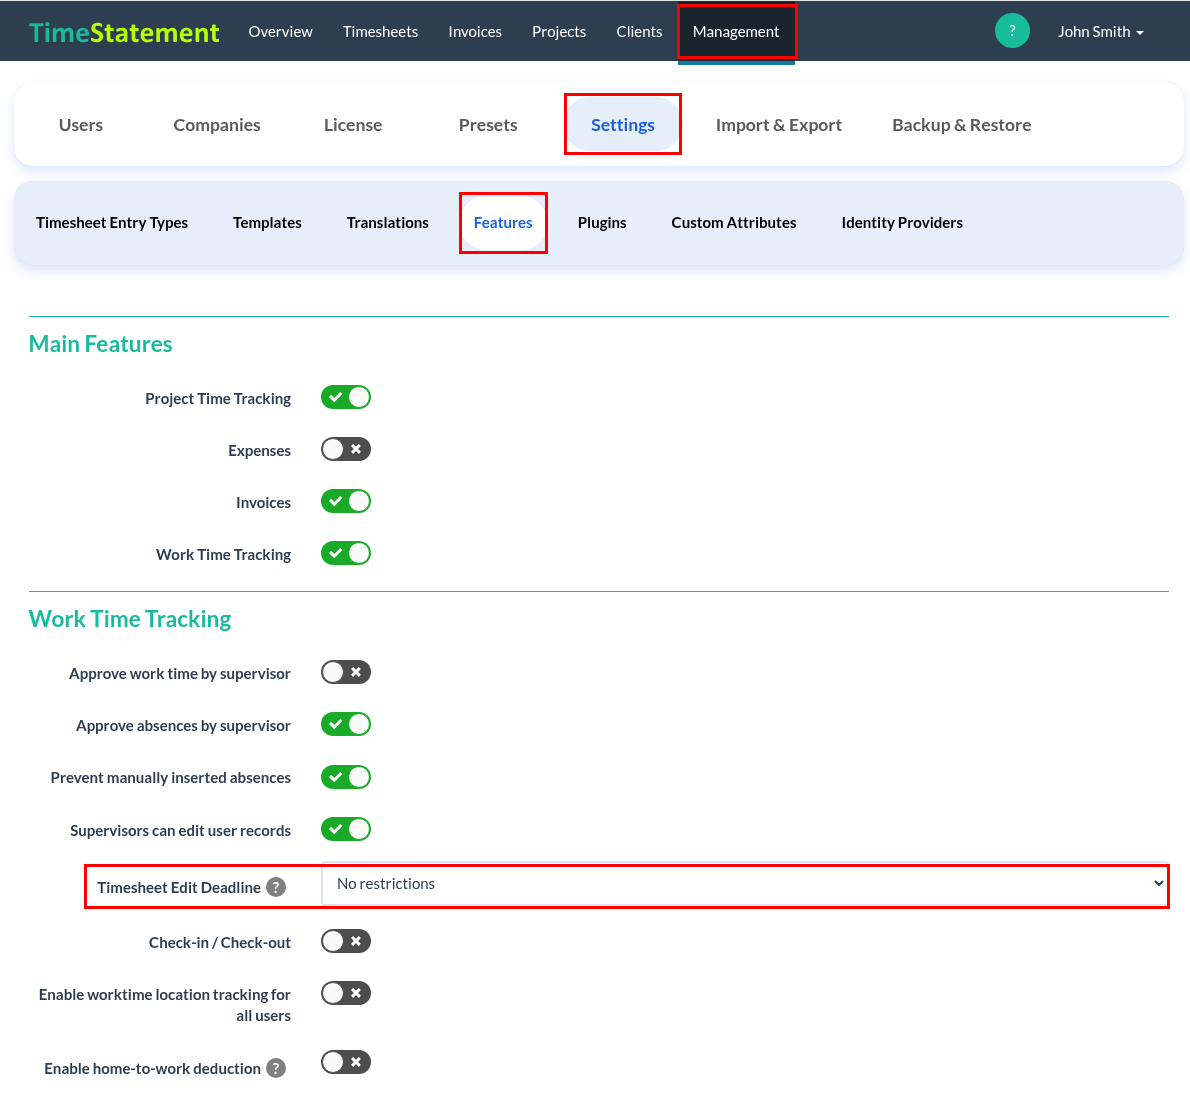Navigate to Projects
1190x1094 pixels.
[x=559, y=32]
